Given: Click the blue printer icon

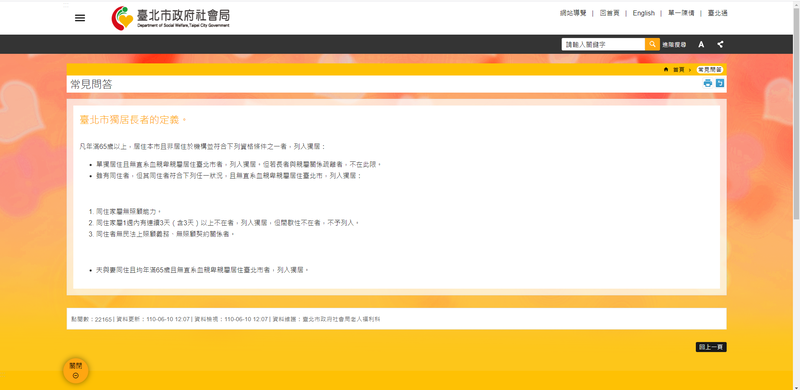Looking at the screenshot, I should pyautogui.click(x=708, y=83).
